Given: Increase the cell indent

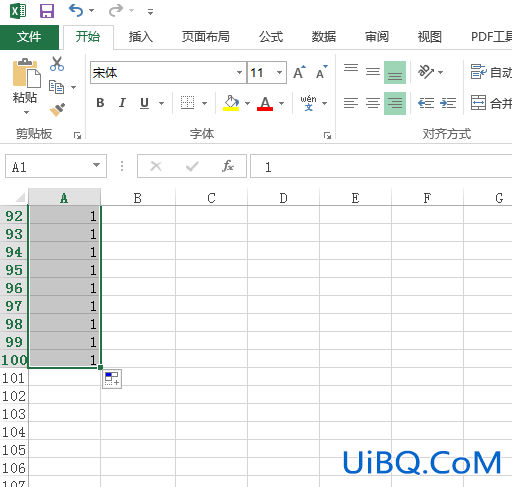Looking at the screenshot, I should coord(448,103).
